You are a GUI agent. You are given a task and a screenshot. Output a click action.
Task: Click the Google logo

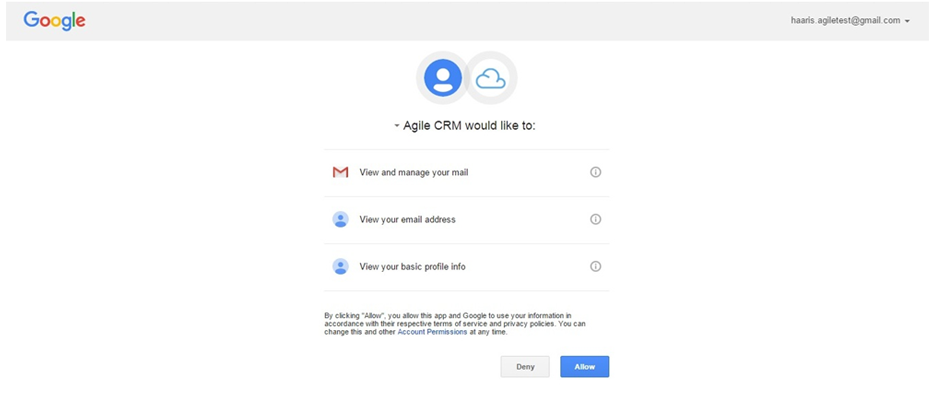click(54, 21)
